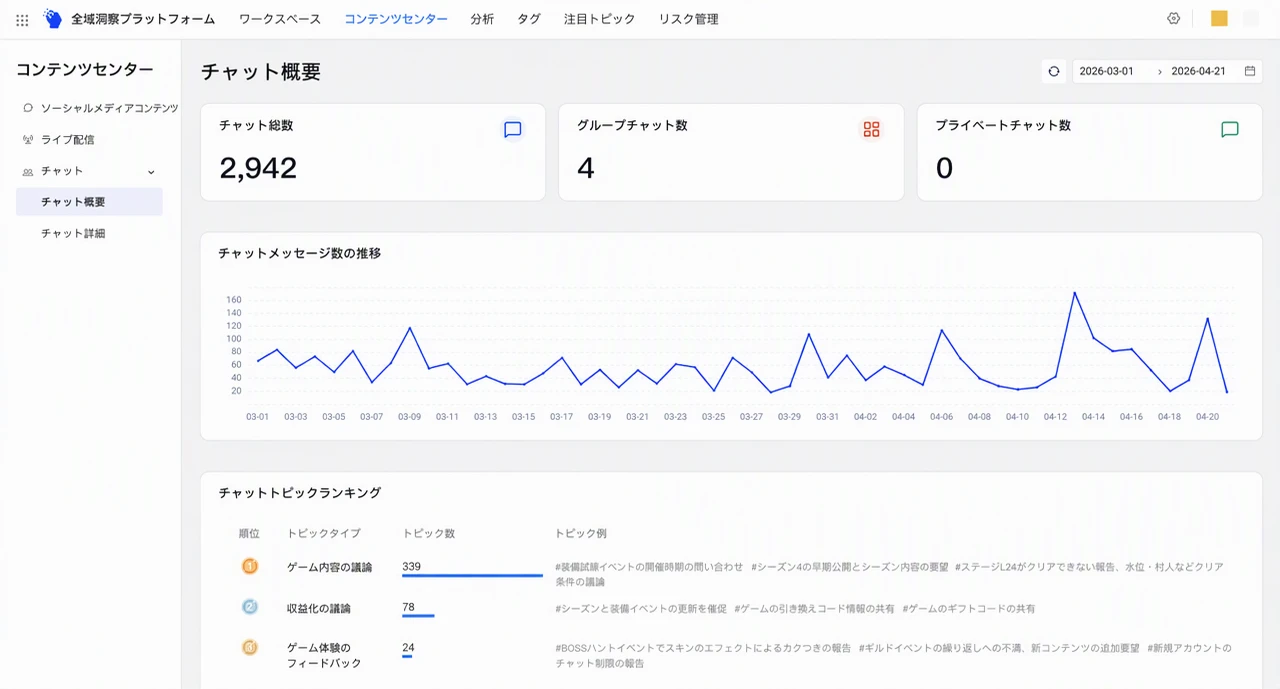Open calendar icon in date picker

coord(1250,71)
